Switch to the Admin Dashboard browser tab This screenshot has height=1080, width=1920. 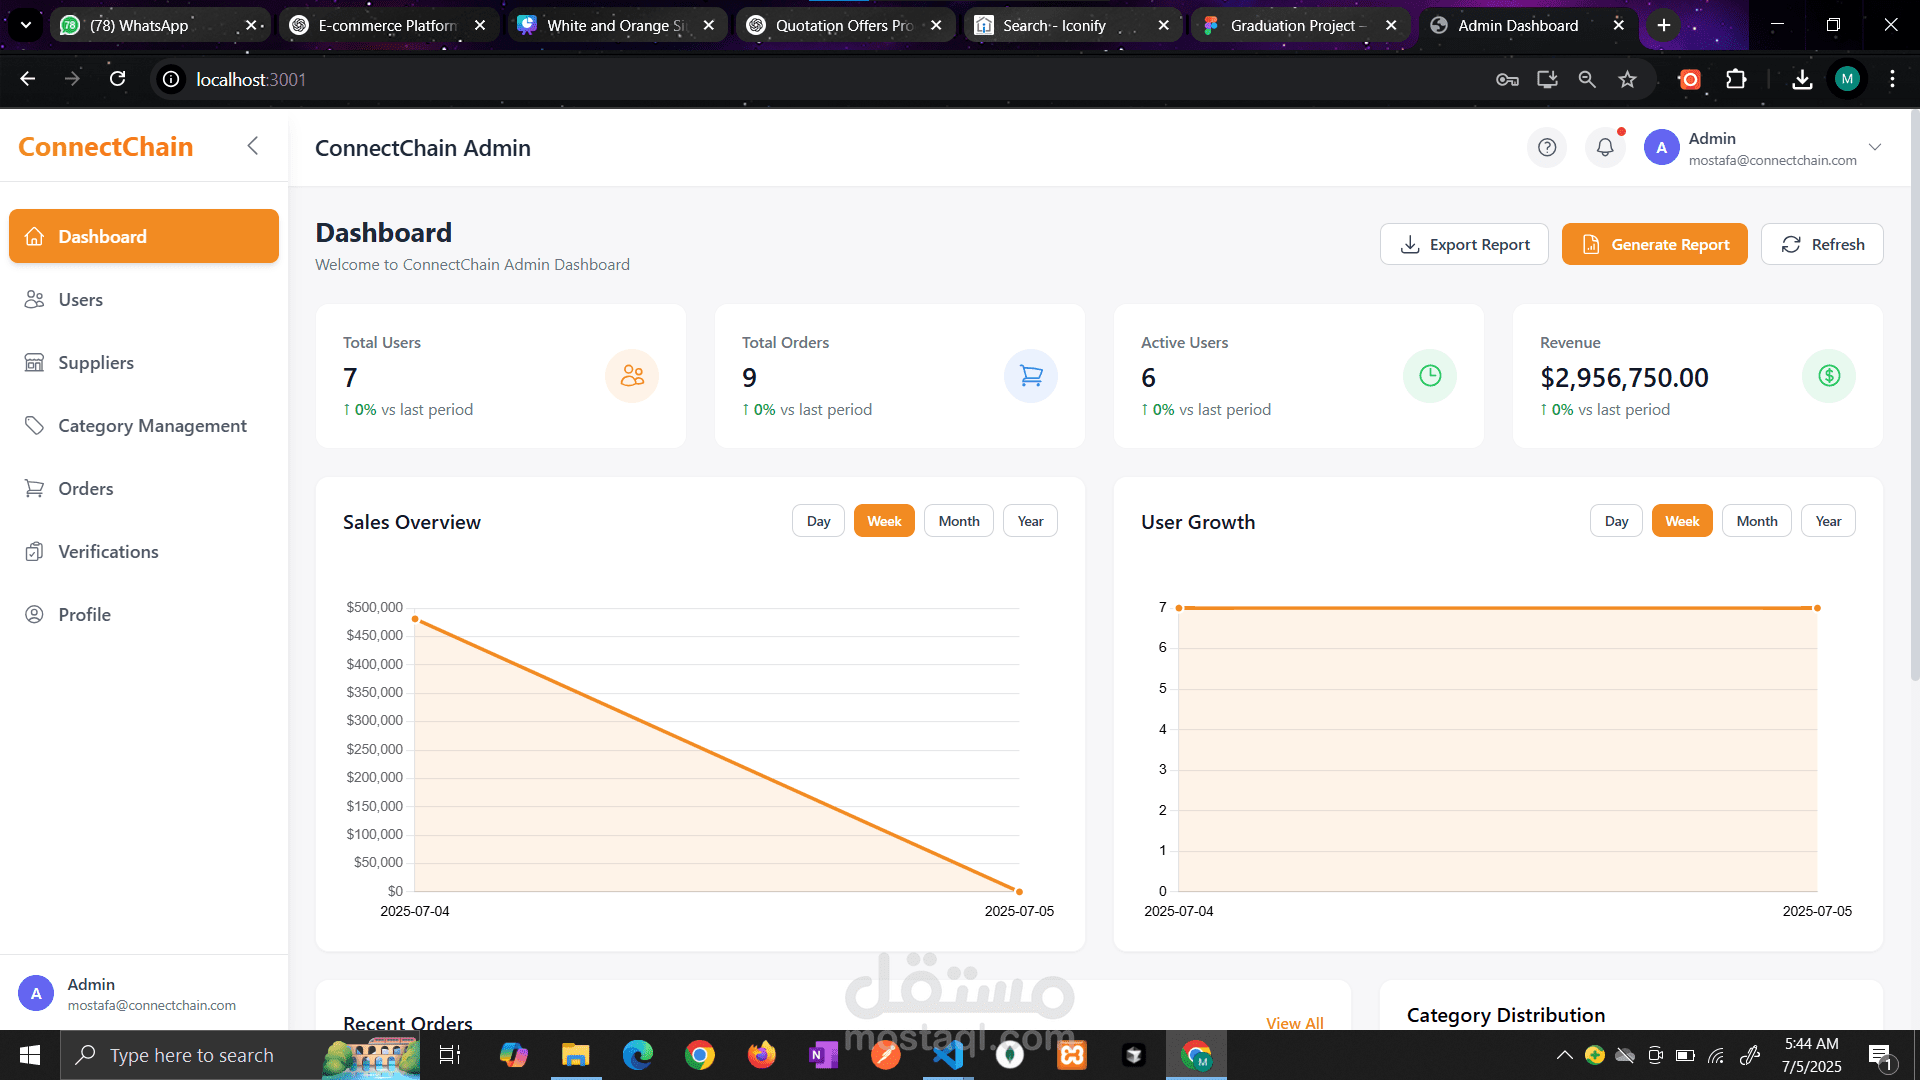[x=1516, y=25]
